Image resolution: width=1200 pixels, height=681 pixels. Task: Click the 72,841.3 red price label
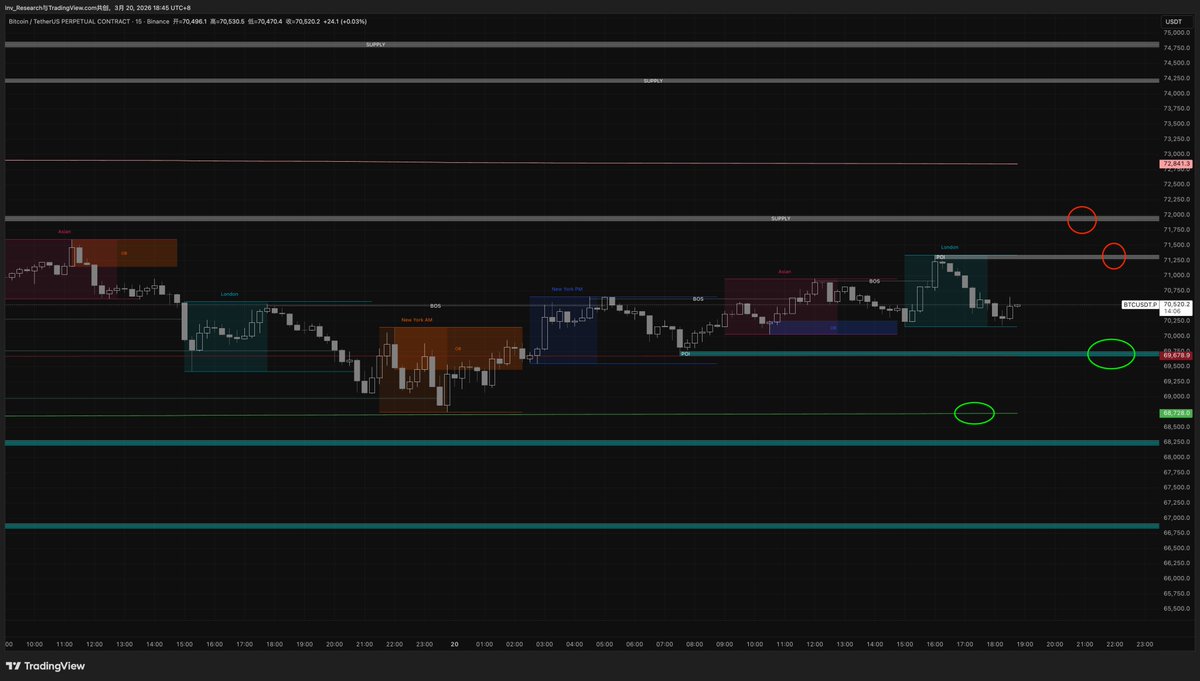1174,163
